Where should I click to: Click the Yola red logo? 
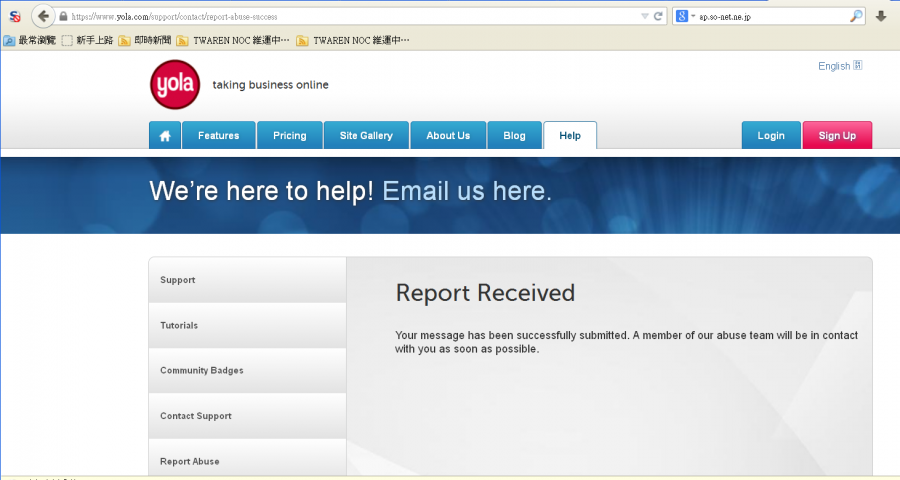175,85
